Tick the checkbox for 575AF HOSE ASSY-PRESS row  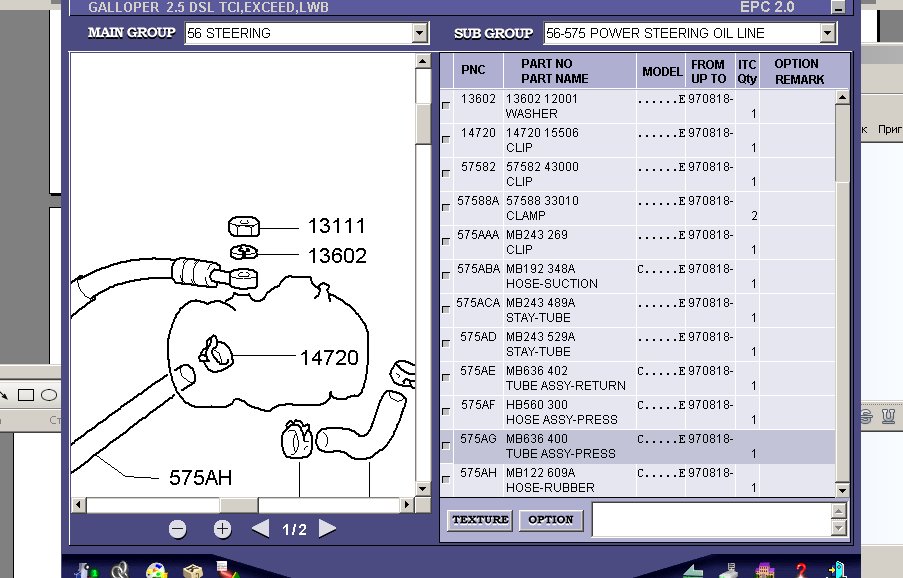pos(446,411)
